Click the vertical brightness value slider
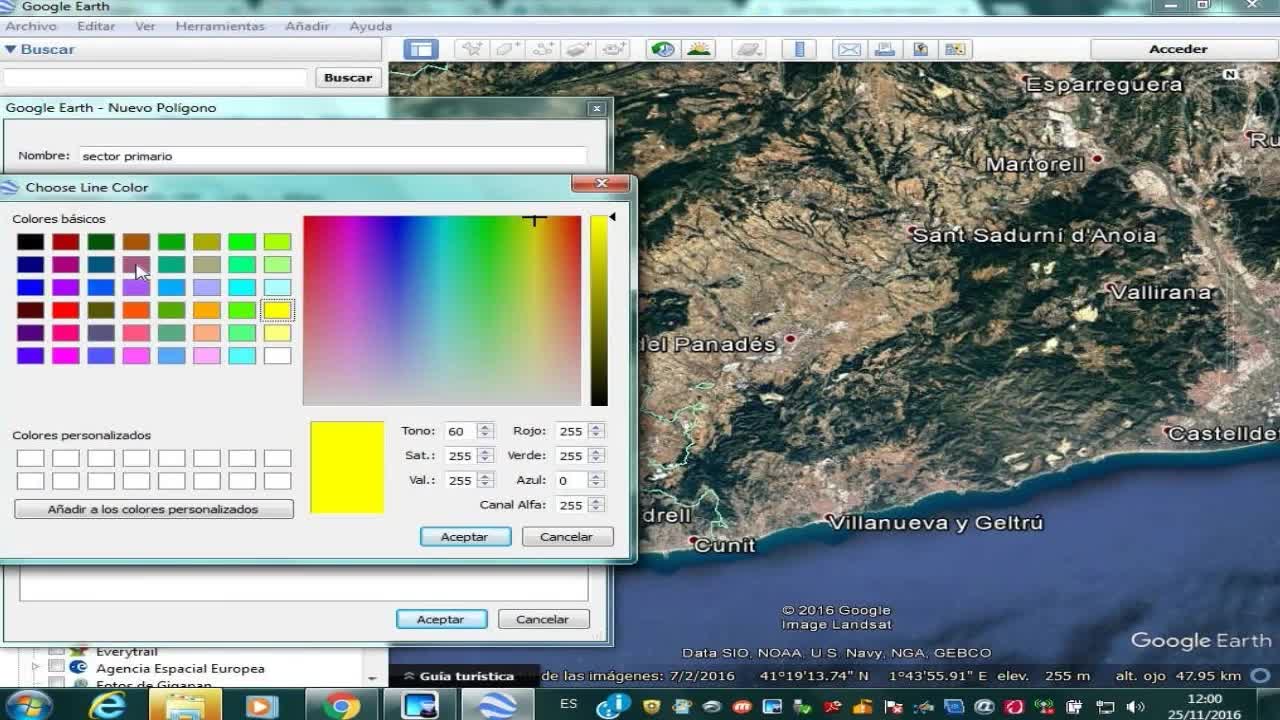This screenshot has height=720, width=1280. 599,310
